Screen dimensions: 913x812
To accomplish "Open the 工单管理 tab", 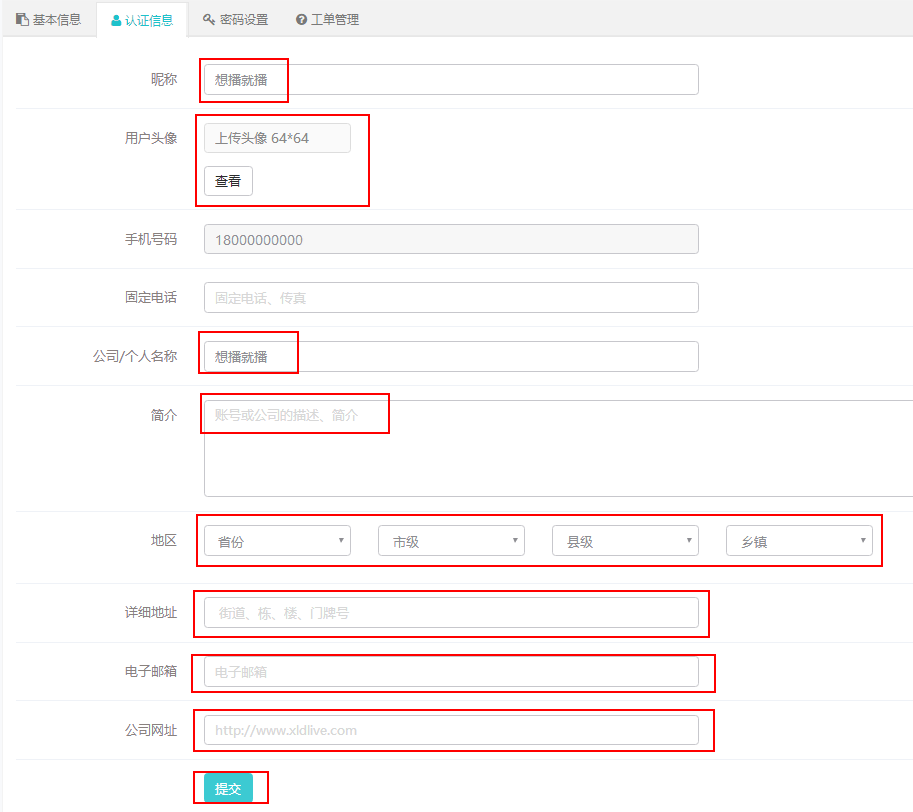I will tap(327, 19).
